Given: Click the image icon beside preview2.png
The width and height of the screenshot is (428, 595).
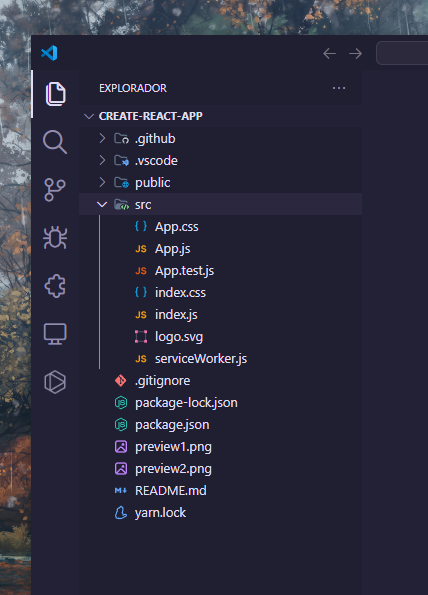Looking at the screenshot, I should pyautogui.click(x=121, y=469).
